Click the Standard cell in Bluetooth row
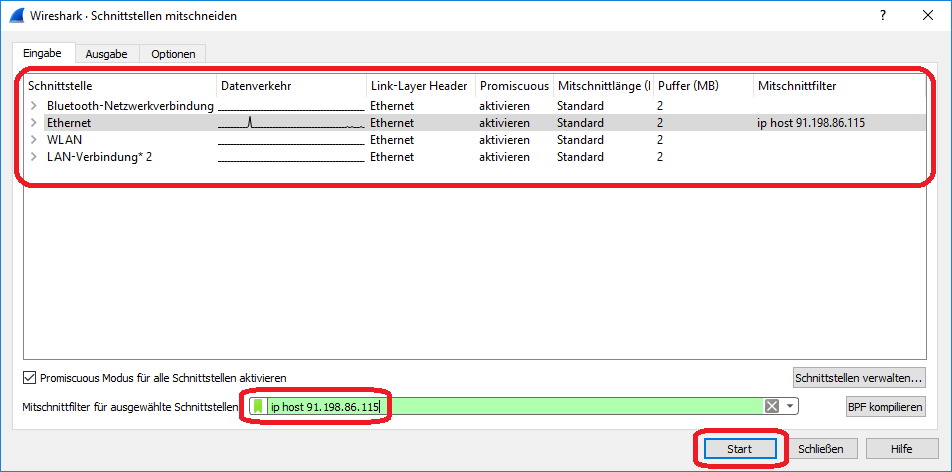 580,106
